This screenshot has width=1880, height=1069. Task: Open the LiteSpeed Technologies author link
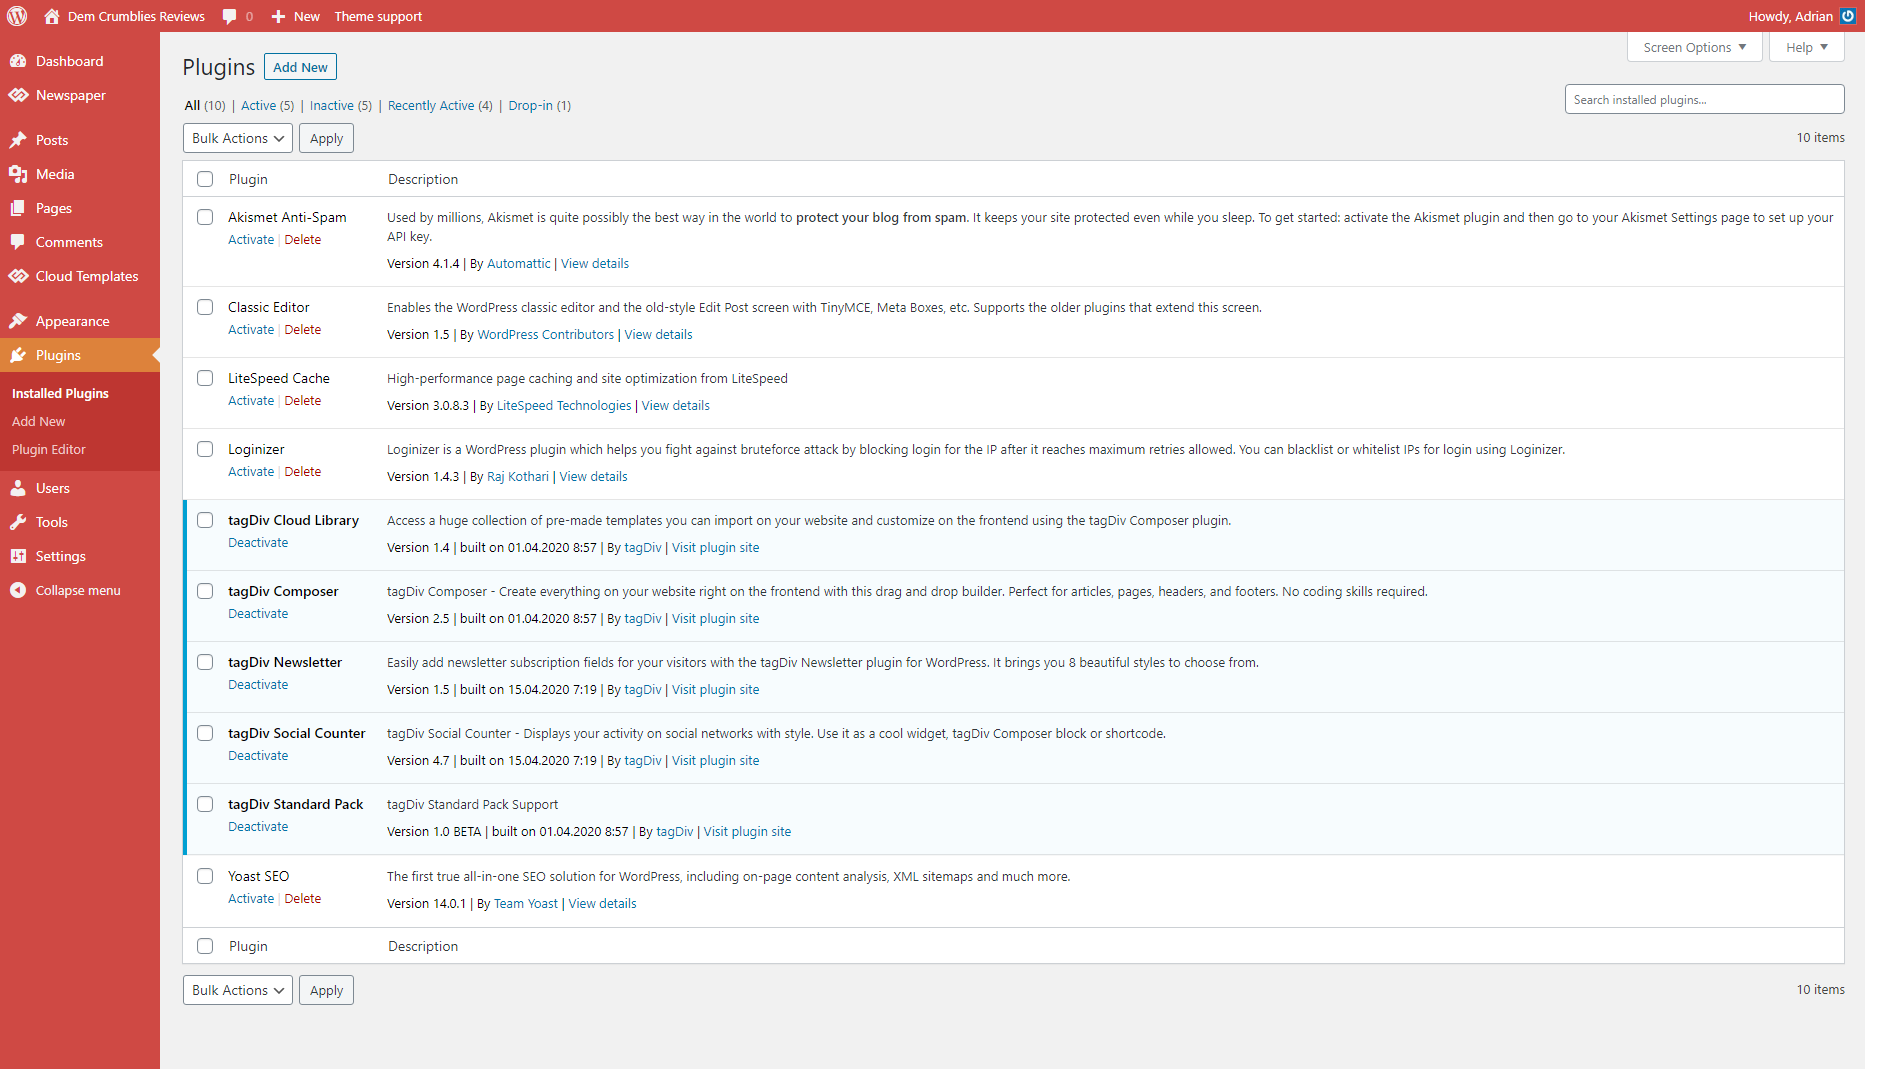click(x=564, y=405)
